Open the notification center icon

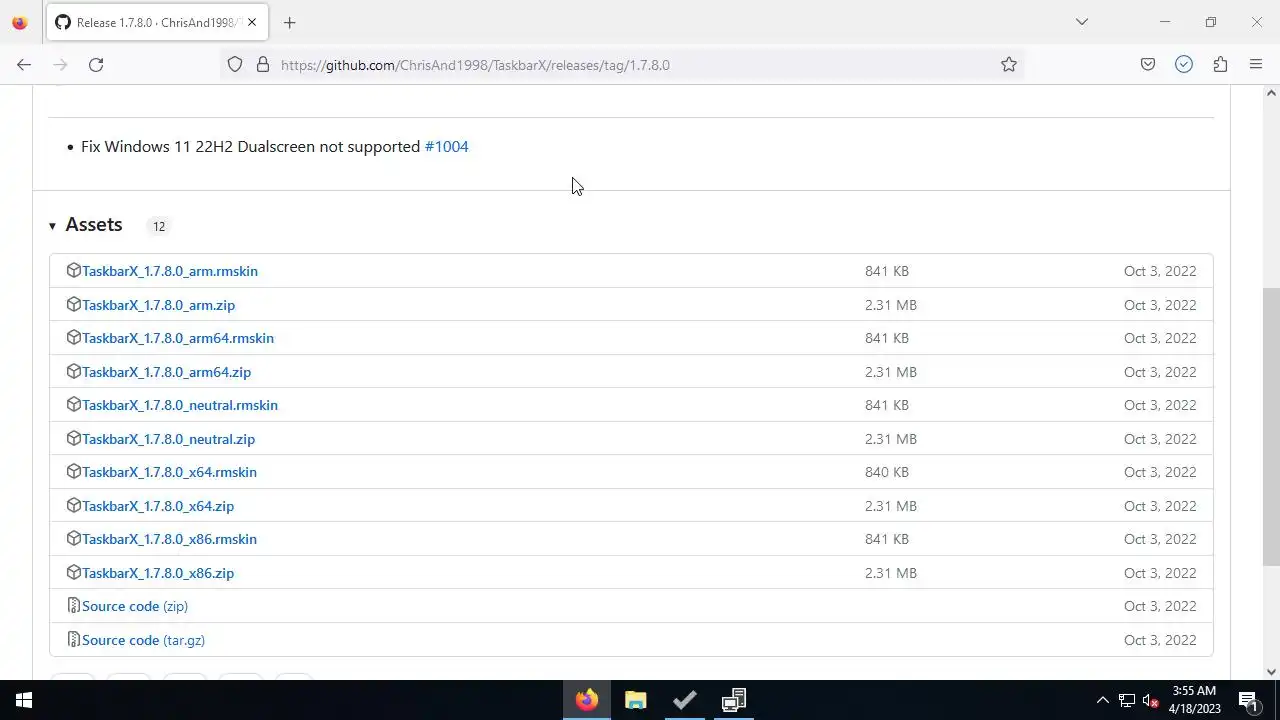click(1249, 700)
